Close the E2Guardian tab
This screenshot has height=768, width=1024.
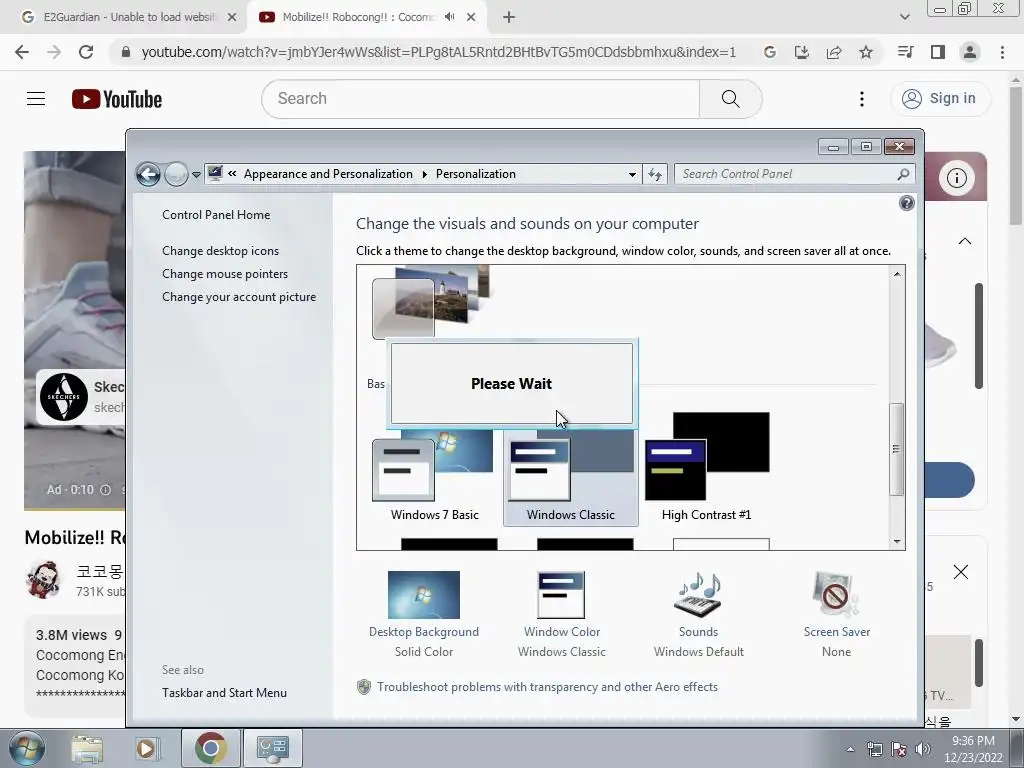tap(232, 17)
